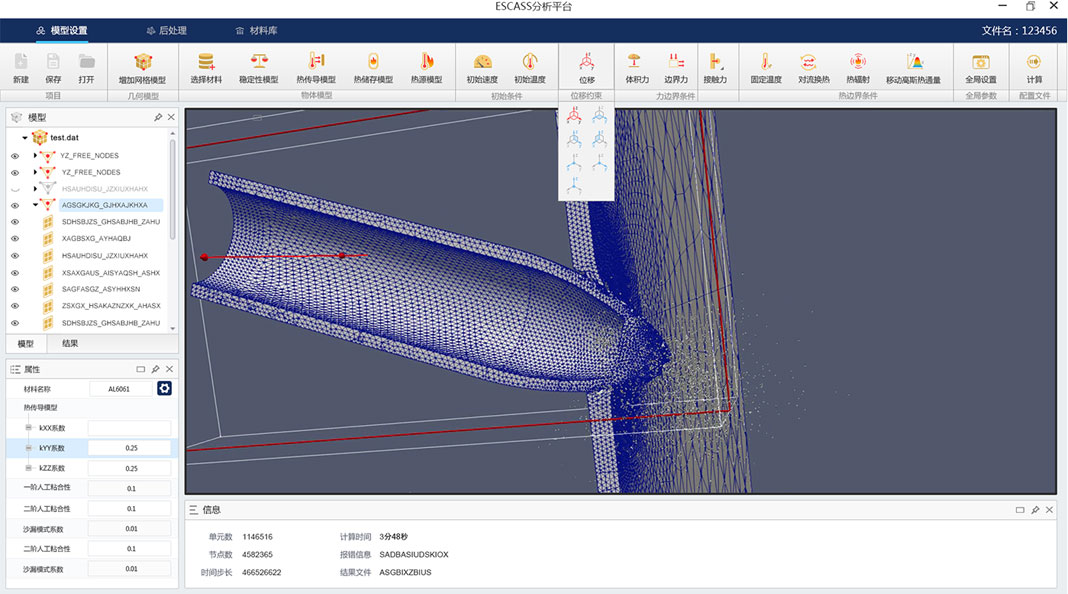Hide the first YZ_FREE_NODES item via eye icon
The height and width of the screenshot is (594, 1068).
15,156
